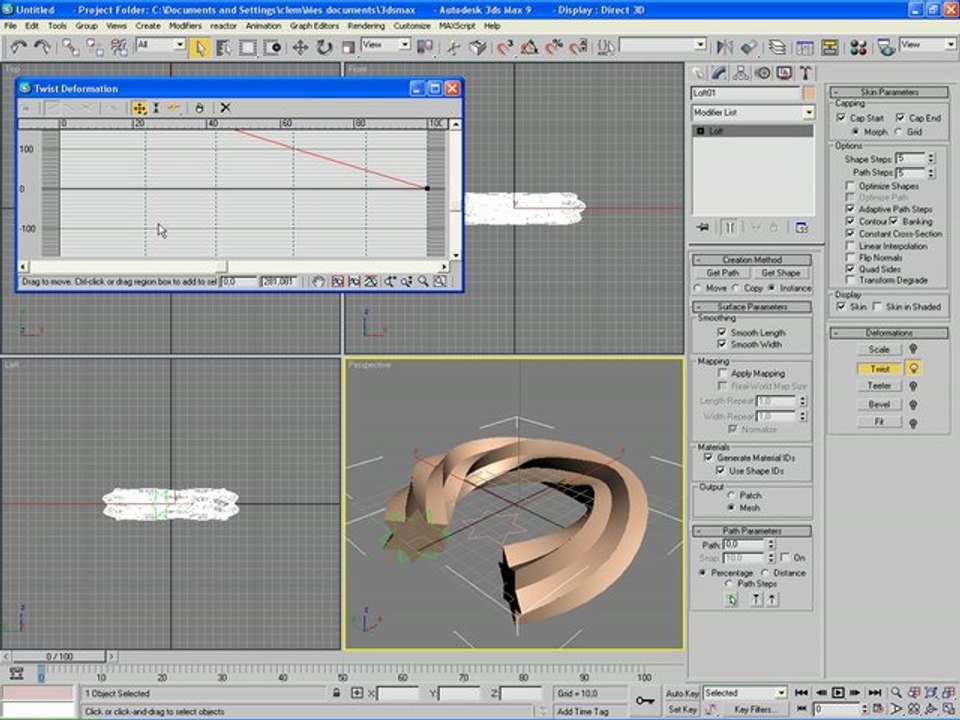Viewport: 960px width, 720px height.
Task: Click the Get Path button
Action: tap(722, 273)
